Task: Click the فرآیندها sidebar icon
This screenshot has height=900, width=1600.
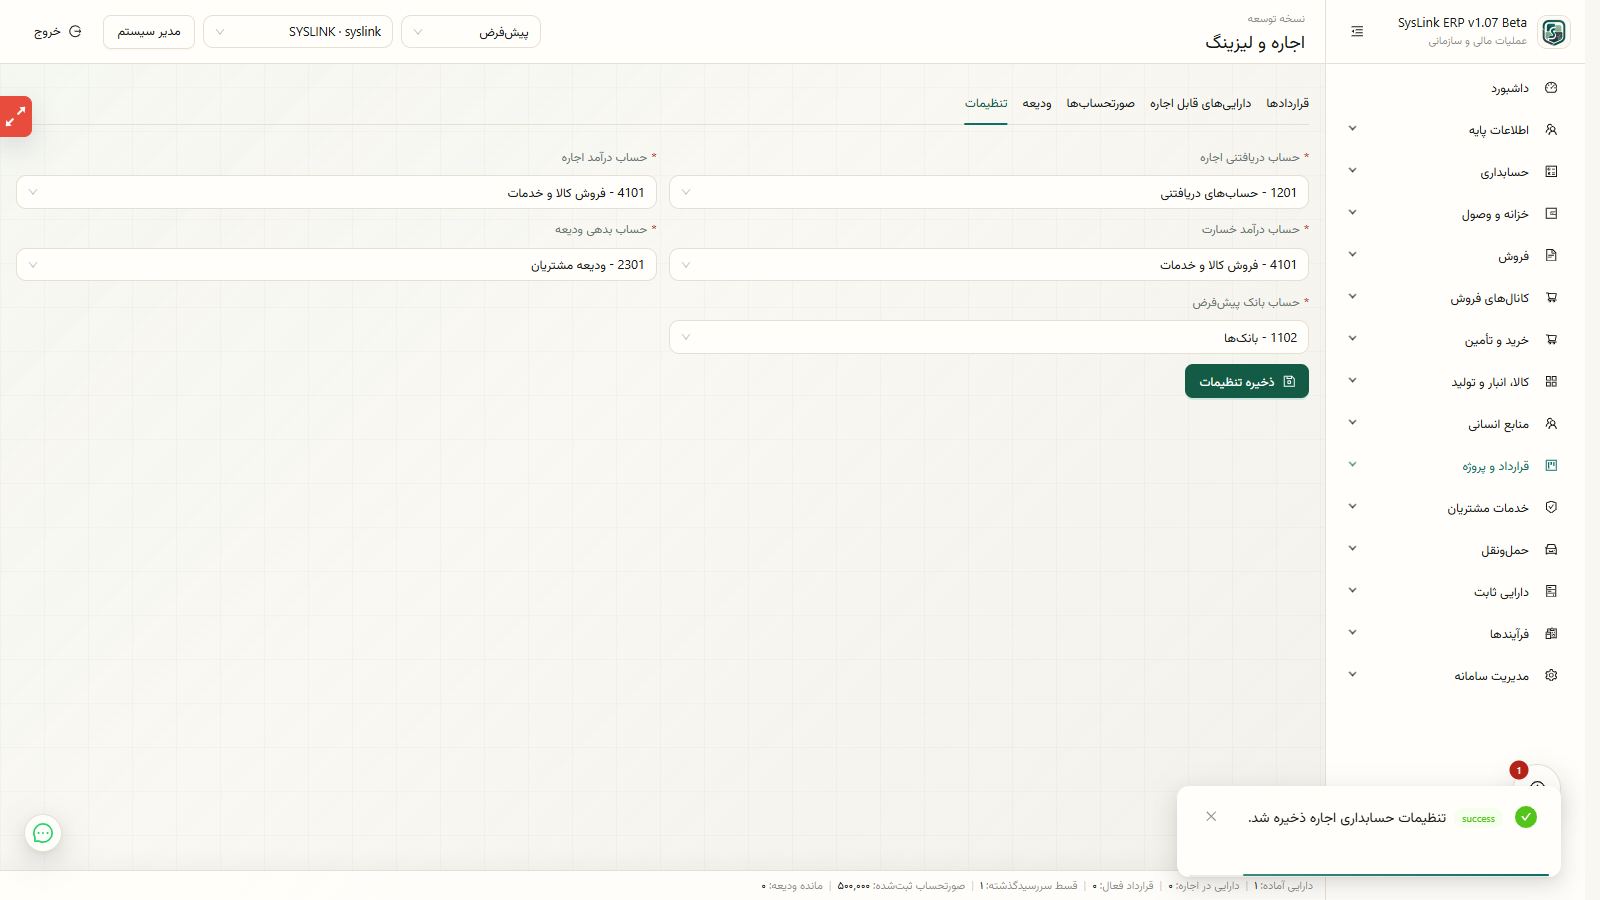Action: 1551,634
